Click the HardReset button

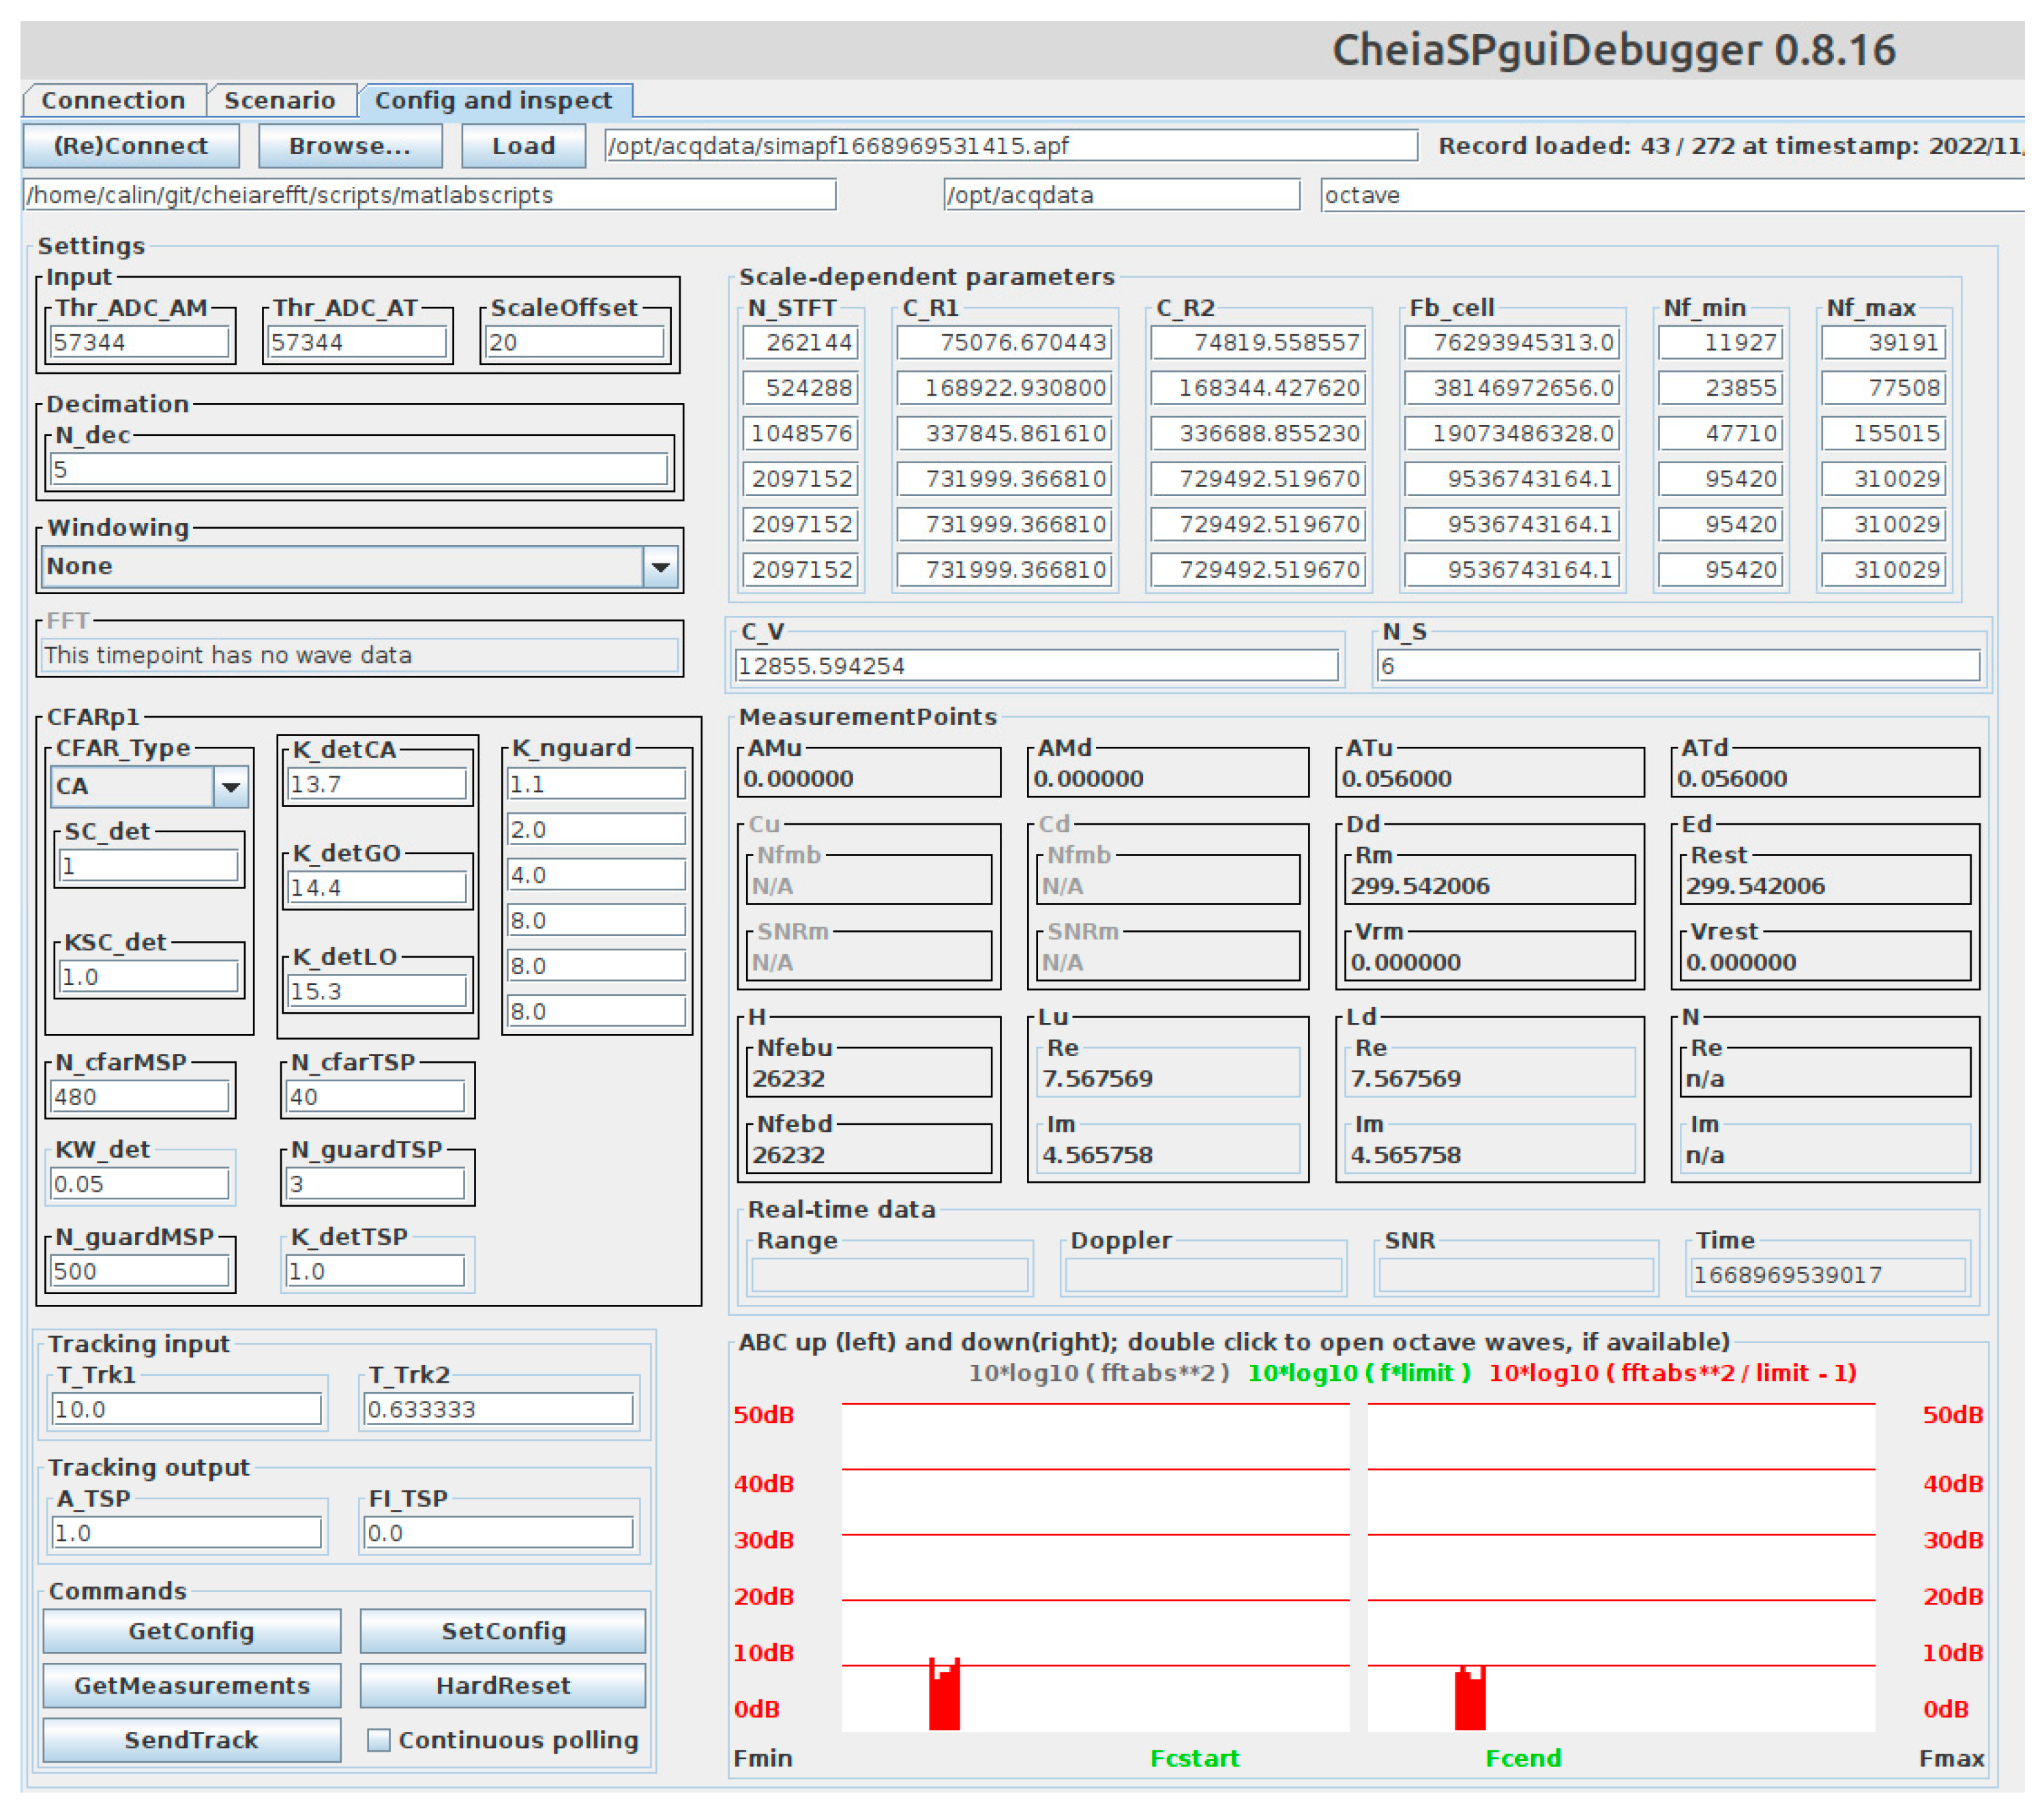pyautogui.click(x=503, y=1686)
